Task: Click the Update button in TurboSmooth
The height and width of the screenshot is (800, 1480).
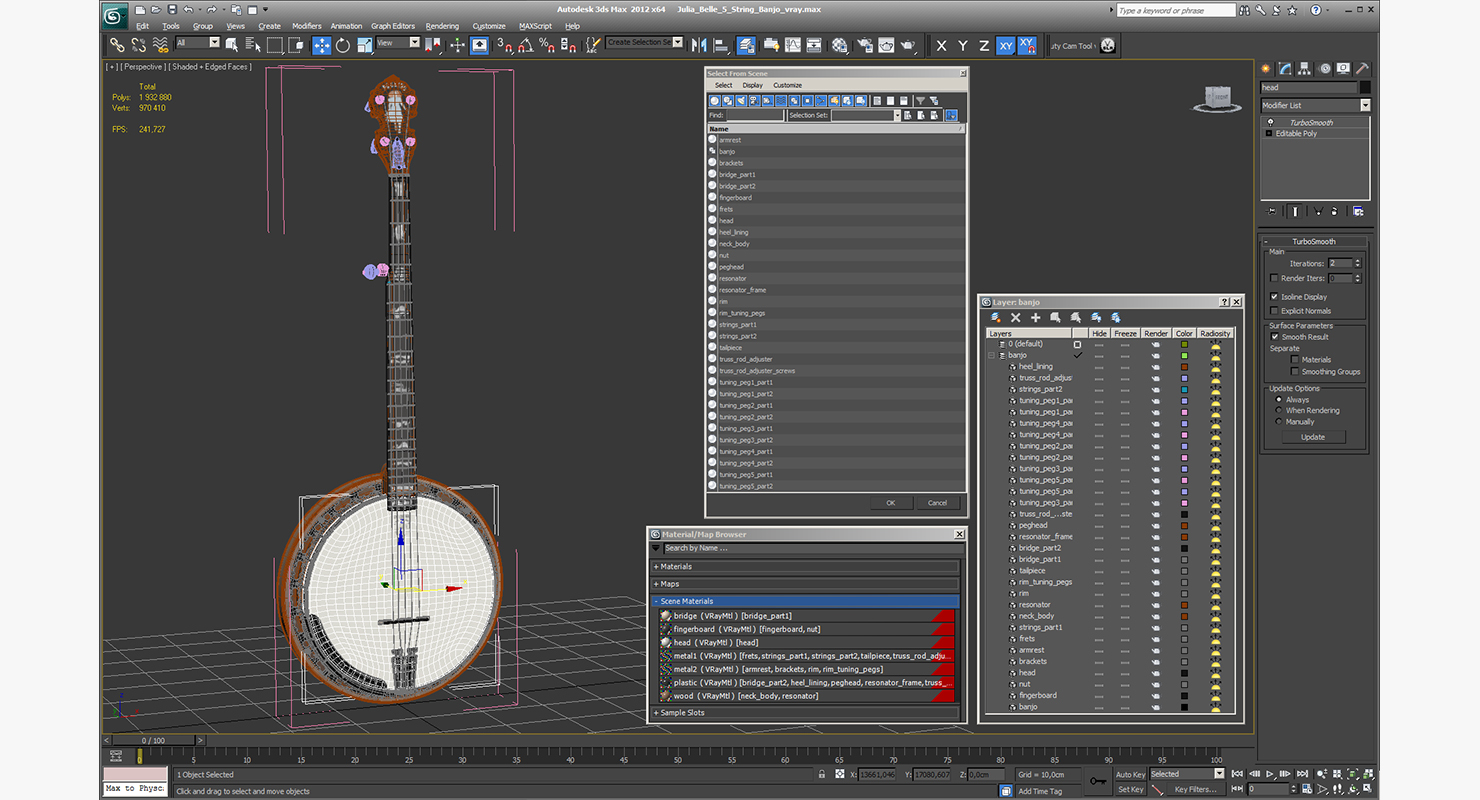Action: pyautogui.click(x=1313, y=437)
